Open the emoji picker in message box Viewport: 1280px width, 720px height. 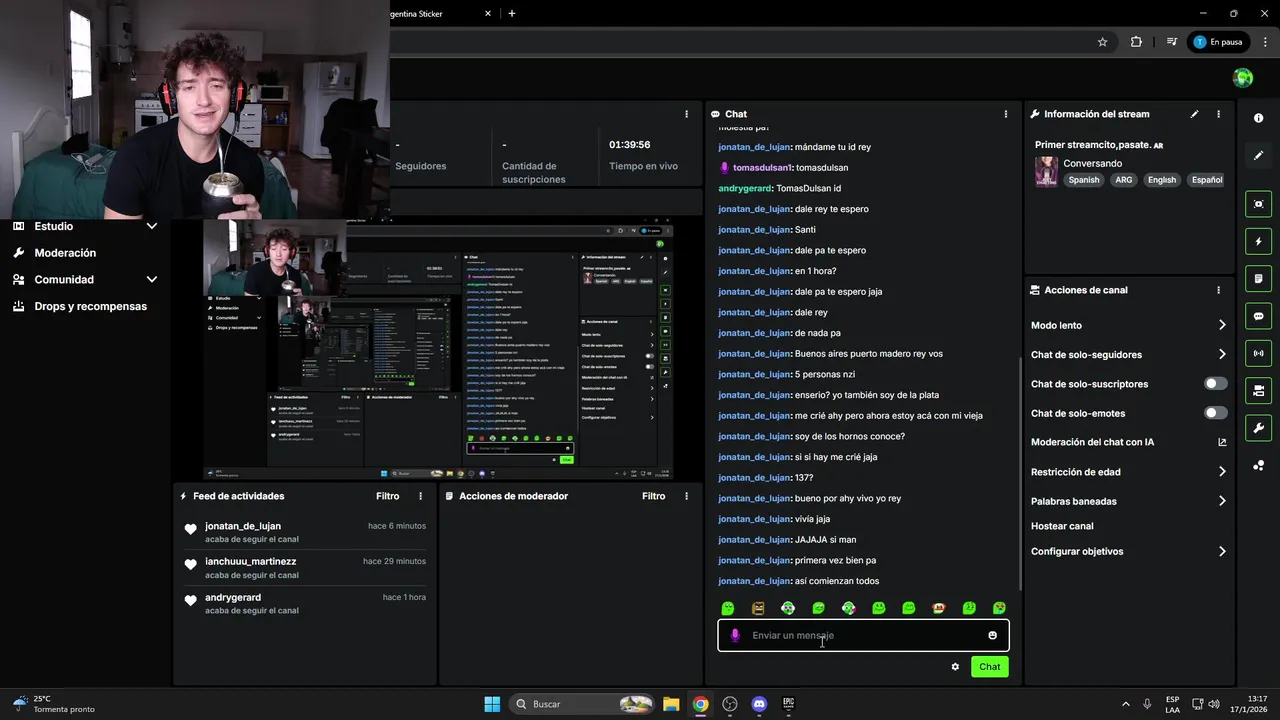click(x=992, y=635)
